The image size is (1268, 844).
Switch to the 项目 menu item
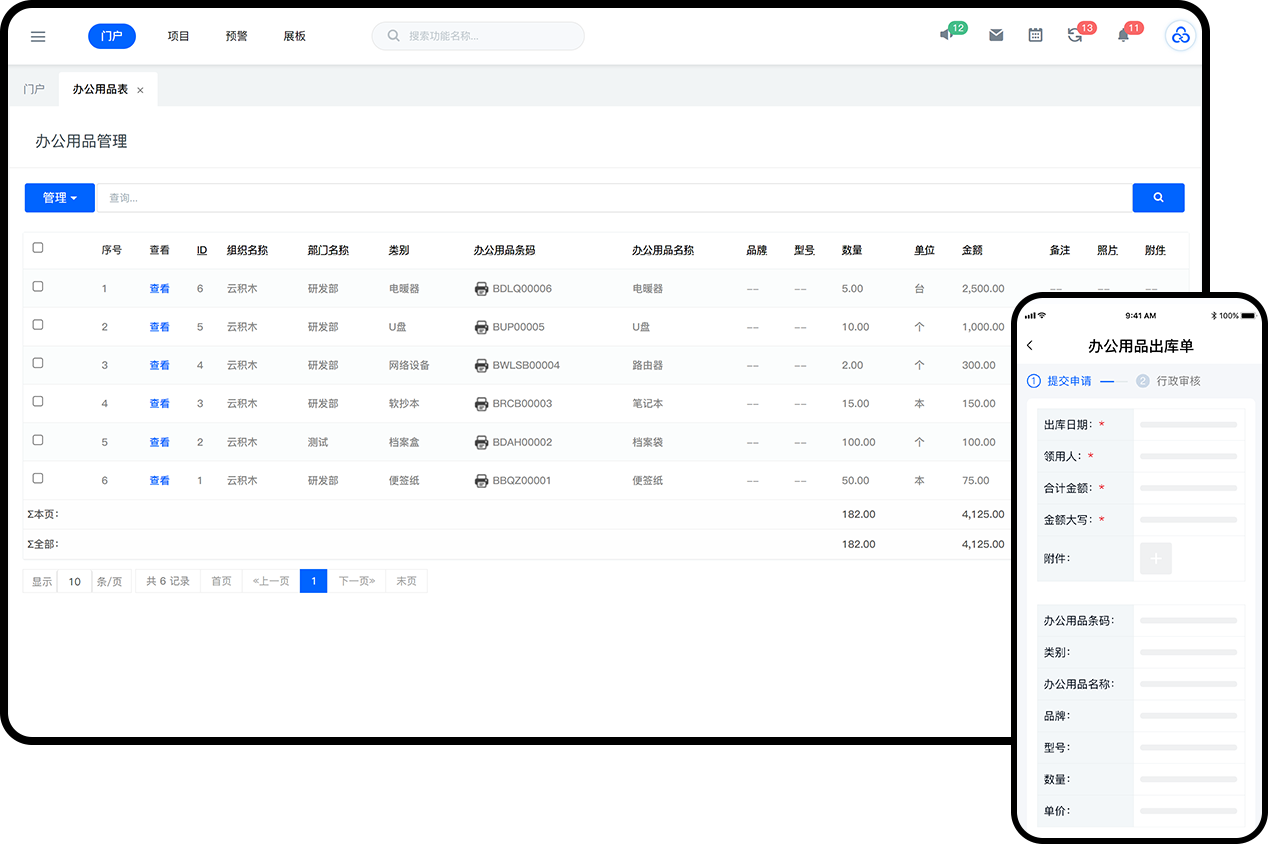coord(178,36)
